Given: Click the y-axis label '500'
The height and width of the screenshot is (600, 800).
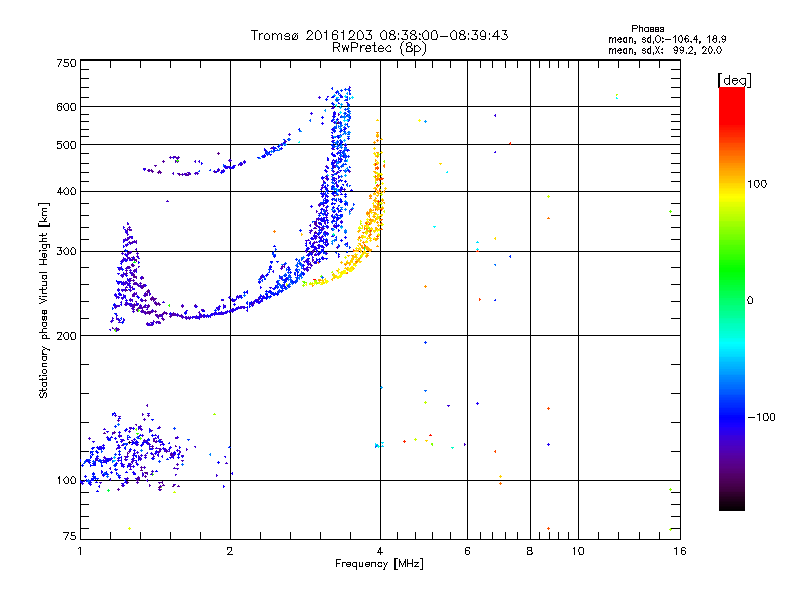Looking at the screenshot, I should (x=67, y=145).
